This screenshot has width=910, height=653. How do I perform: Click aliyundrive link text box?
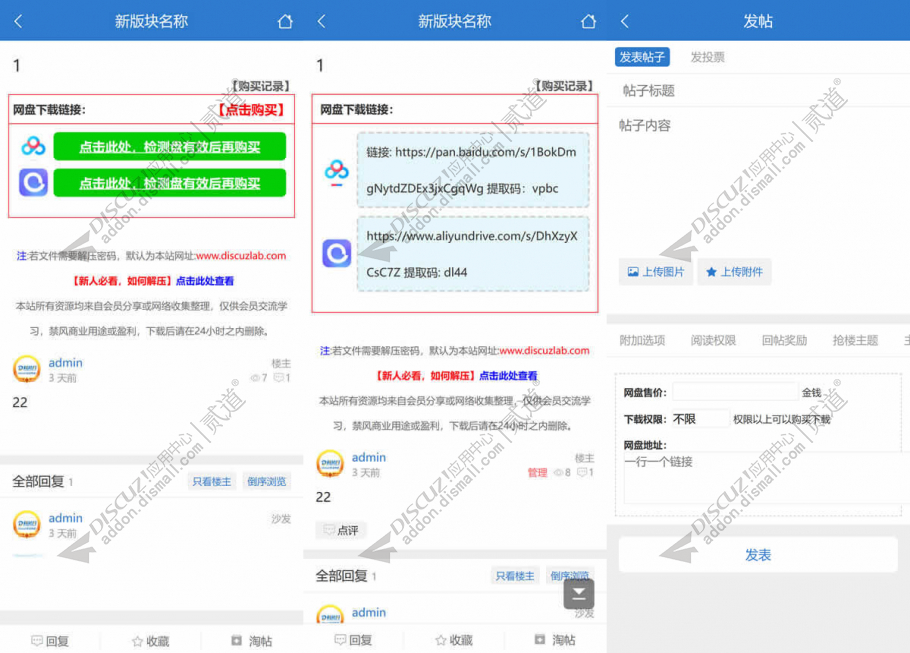[x=473, y=254]
